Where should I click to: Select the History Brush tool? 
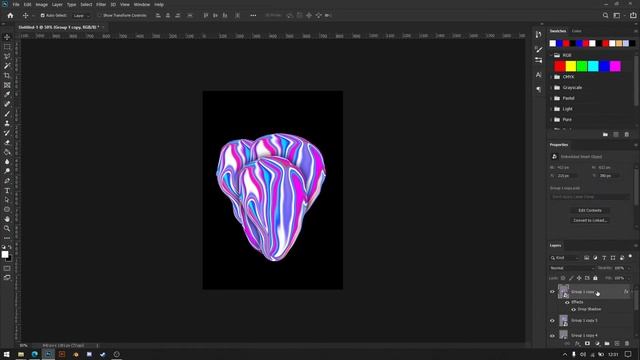tap(7, 133)
